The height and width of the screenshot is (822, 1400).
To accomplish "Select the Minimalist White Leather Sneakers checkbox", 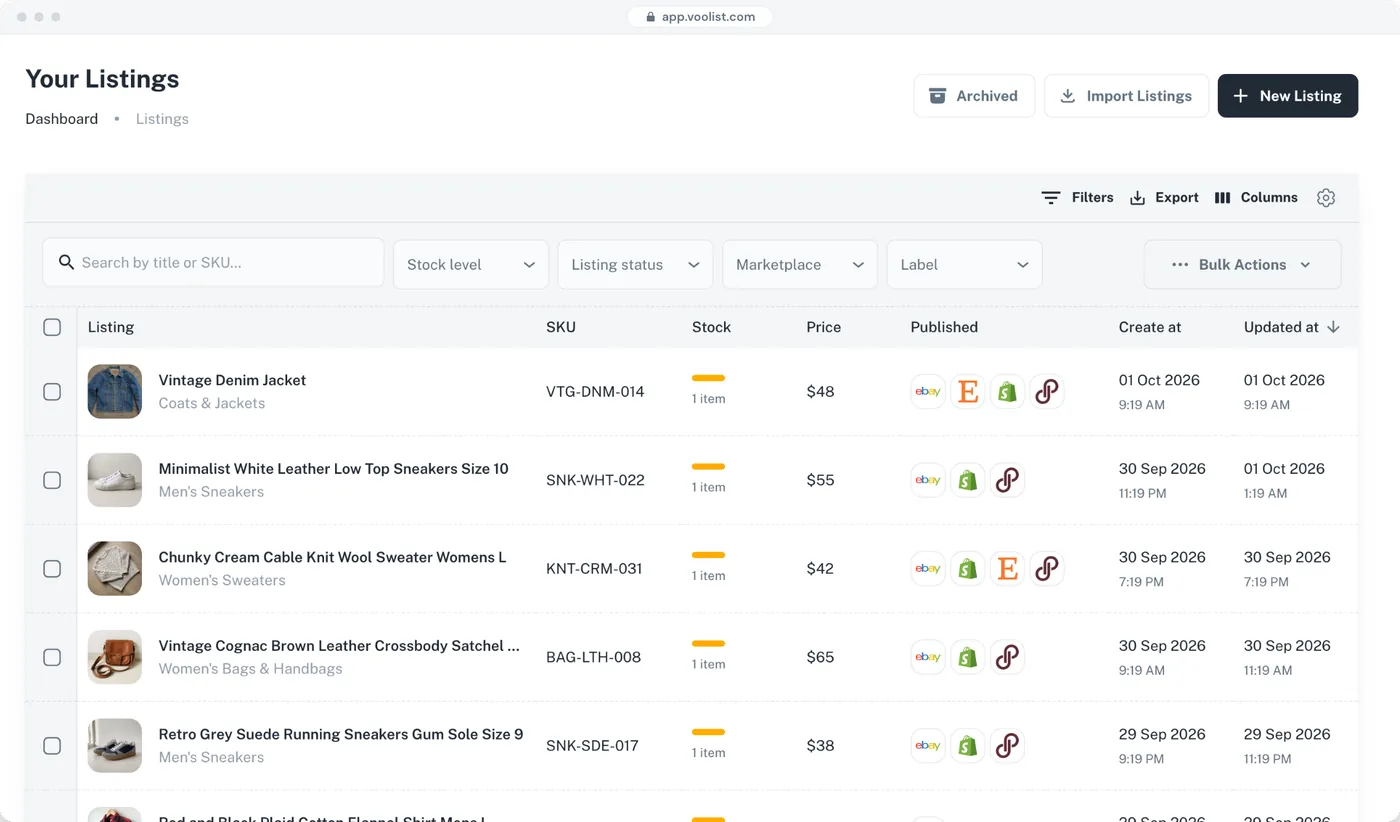I will click(x=52, y=480).
